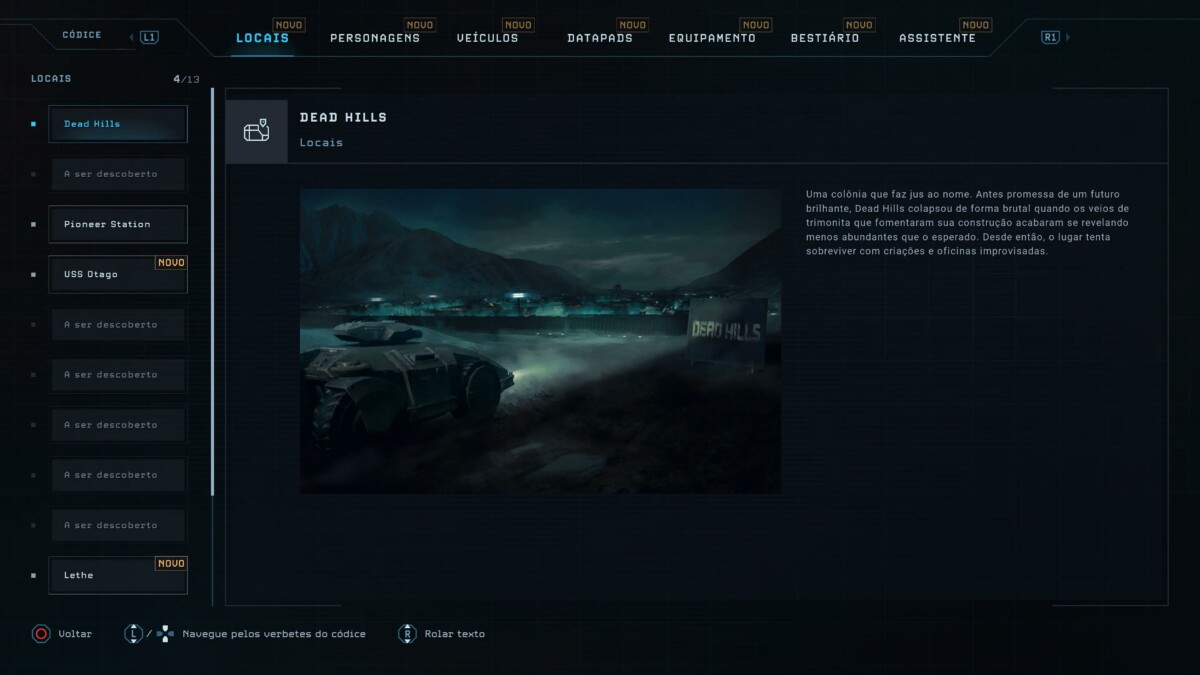The width and height of the screenshot is (1200, 675).
Task: Select the undiscovered entry below Dead Hills
Action: [x=118, y=174]
